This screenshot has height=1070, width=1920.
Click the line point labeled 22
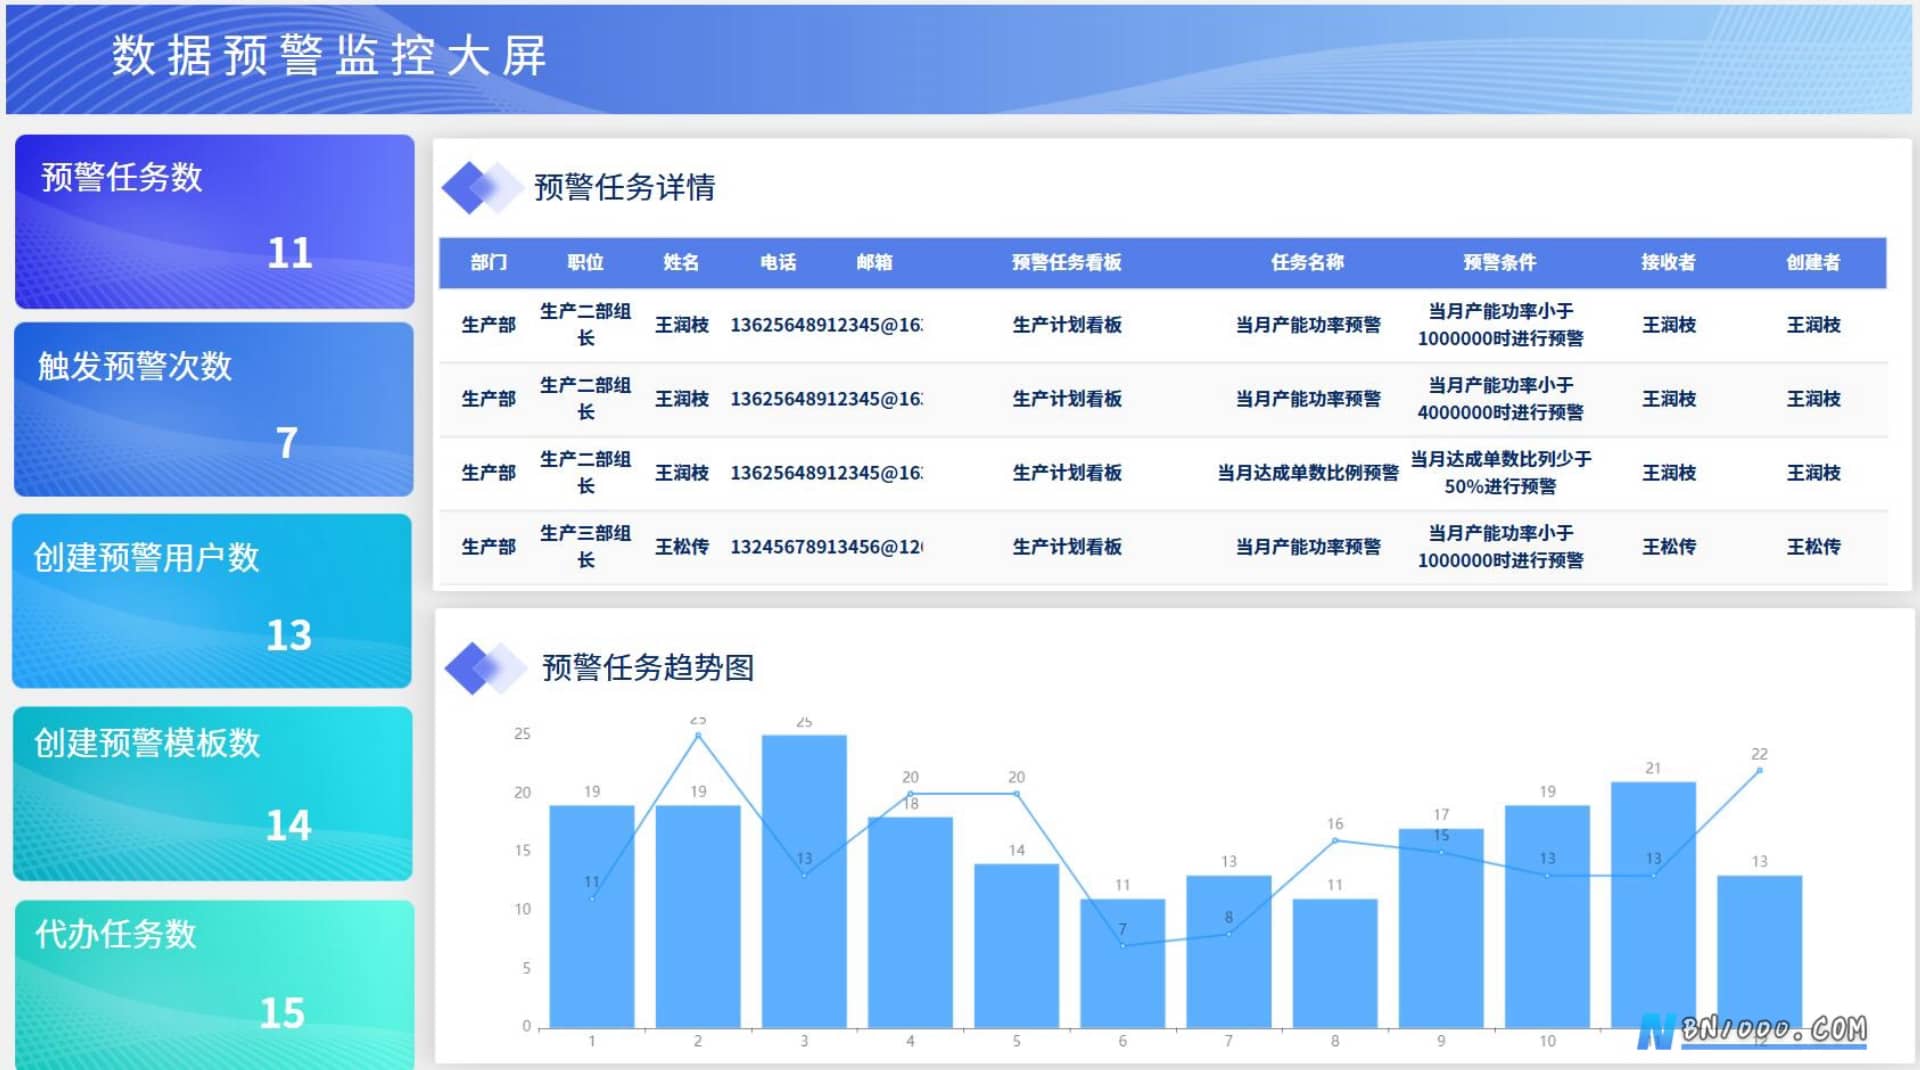[x=1759, y=770]
